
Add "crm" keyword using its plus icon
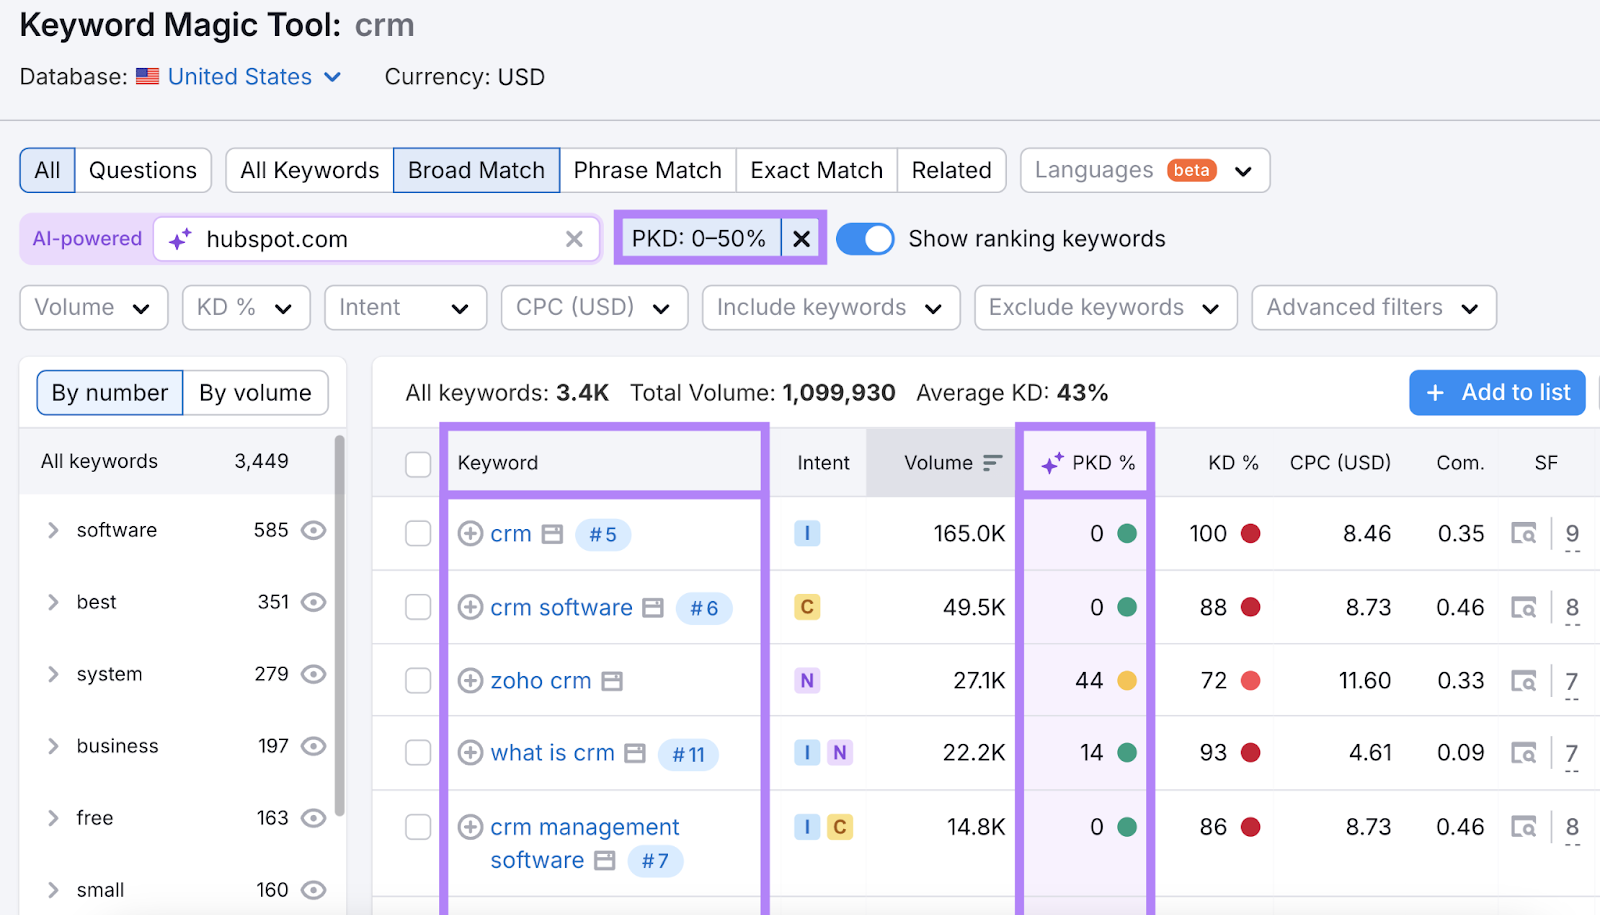coord(470,533)
